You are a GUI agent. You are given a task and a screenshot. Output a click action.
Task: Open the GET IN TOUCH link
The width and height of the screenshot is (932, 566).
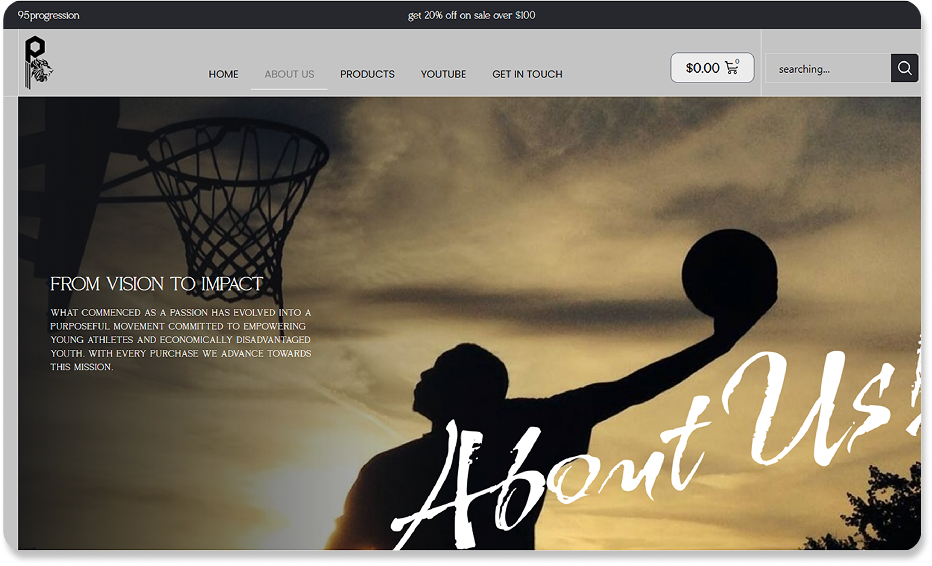(527, 74)
